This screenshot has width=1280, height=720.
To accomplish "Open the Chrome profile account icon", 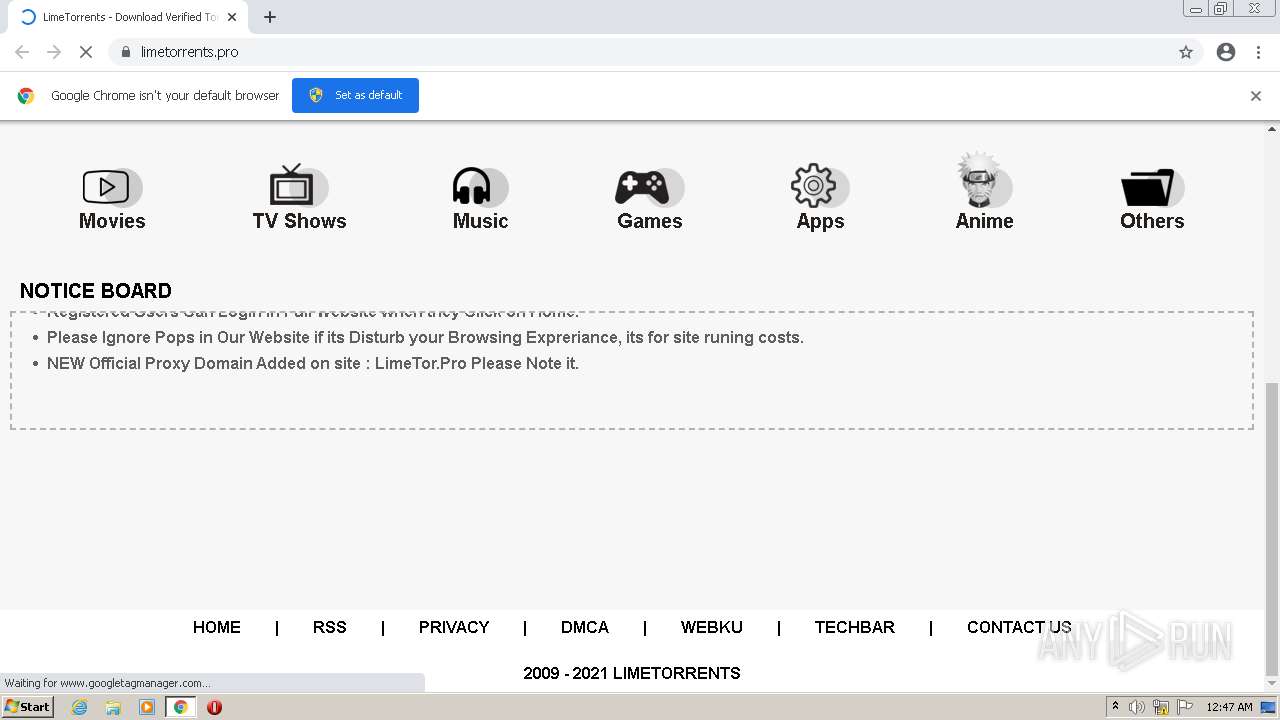I will point(1226,52).
